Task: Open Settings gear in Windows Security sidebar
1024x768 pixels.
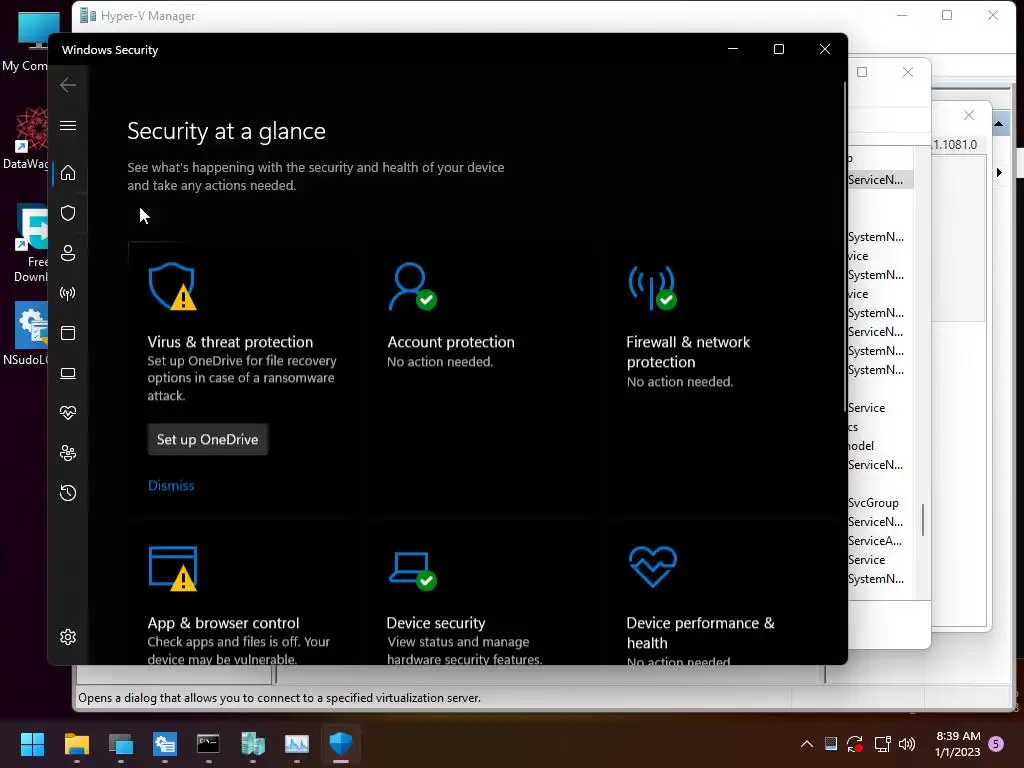Action: (x=68, y=637)
